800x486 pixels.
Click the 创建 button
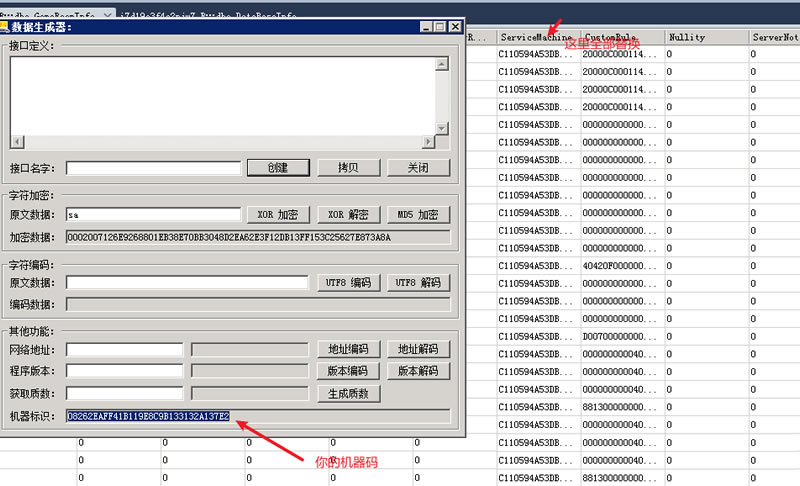277,168
